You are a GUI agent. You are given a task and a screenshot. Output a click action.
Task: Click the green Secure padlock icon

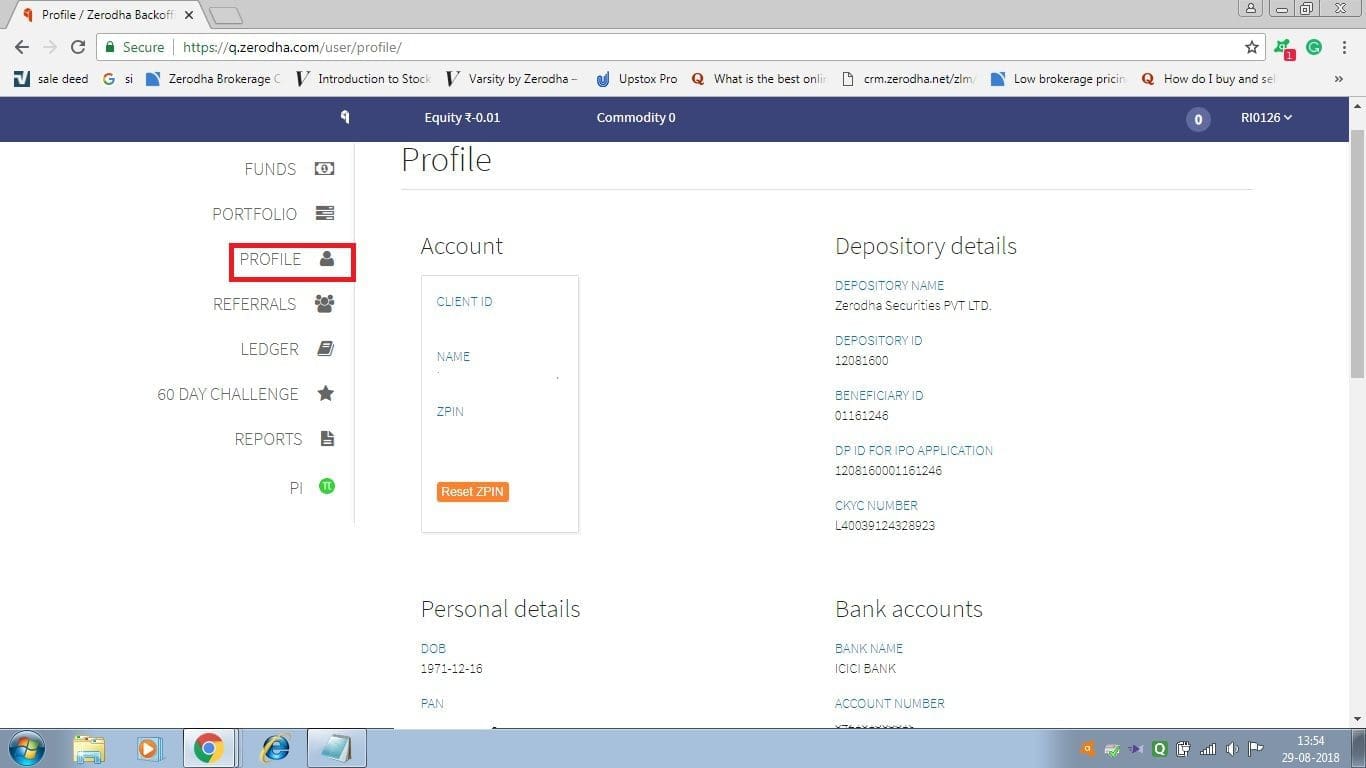(109, 47)
